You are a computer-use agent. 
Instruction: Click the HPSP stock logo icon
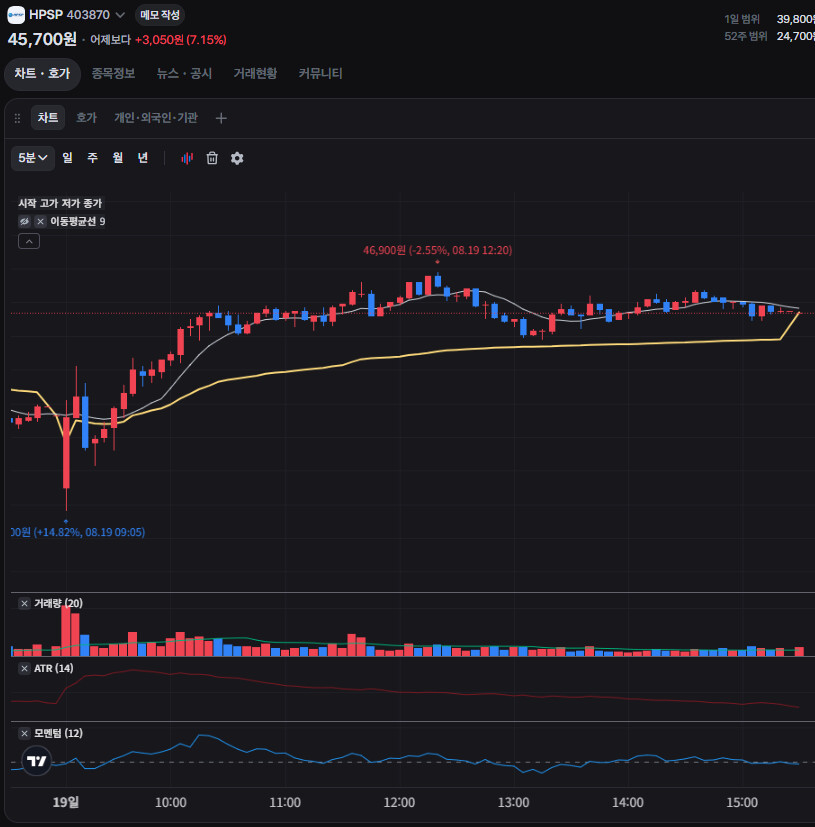[x=16, y=15]
